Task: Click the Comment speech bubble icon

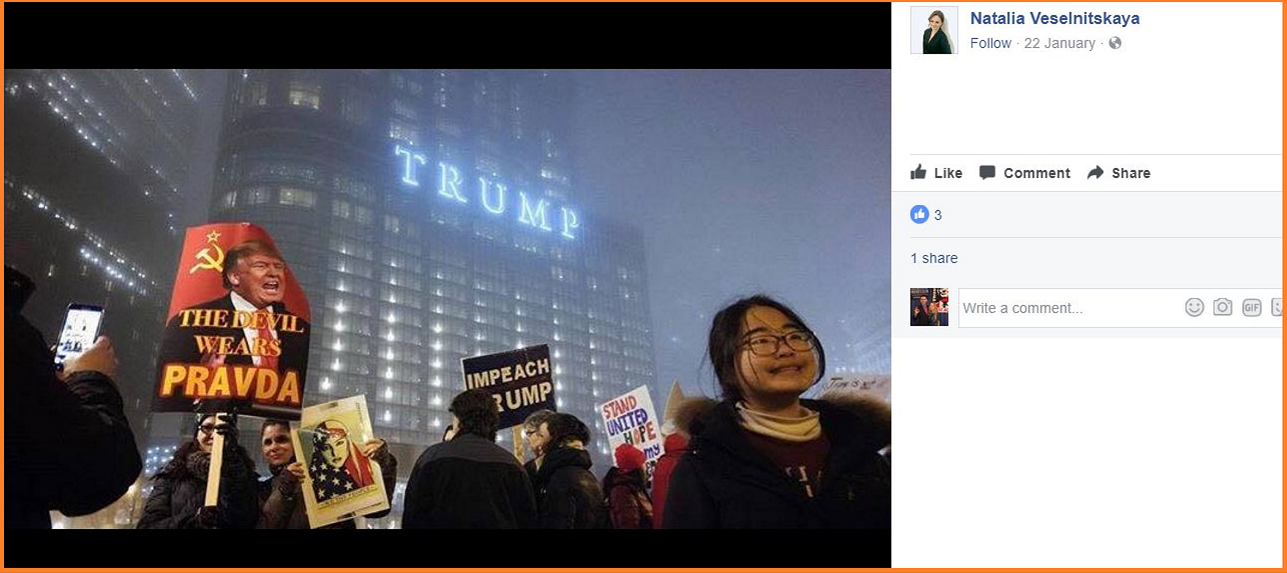Action: pos(987,172)
